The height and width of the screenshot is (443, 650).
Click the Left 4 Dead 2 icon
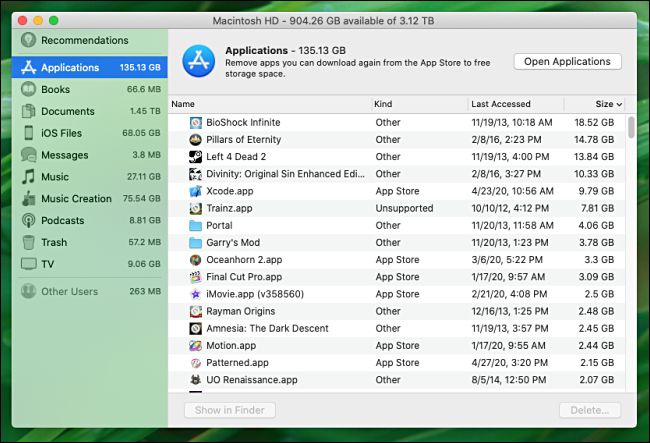195,157
